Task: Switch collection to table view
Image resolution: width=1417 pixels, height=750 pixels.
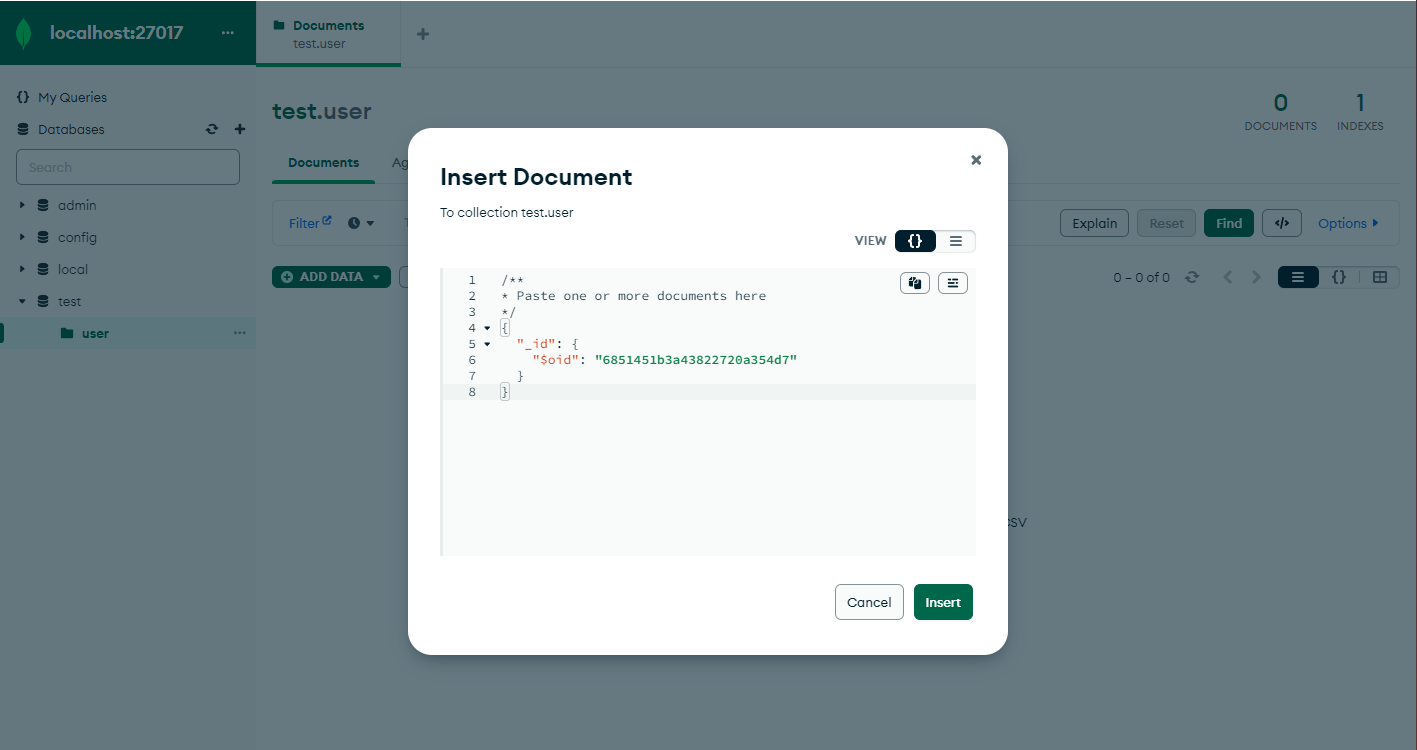Action: 1380,277
